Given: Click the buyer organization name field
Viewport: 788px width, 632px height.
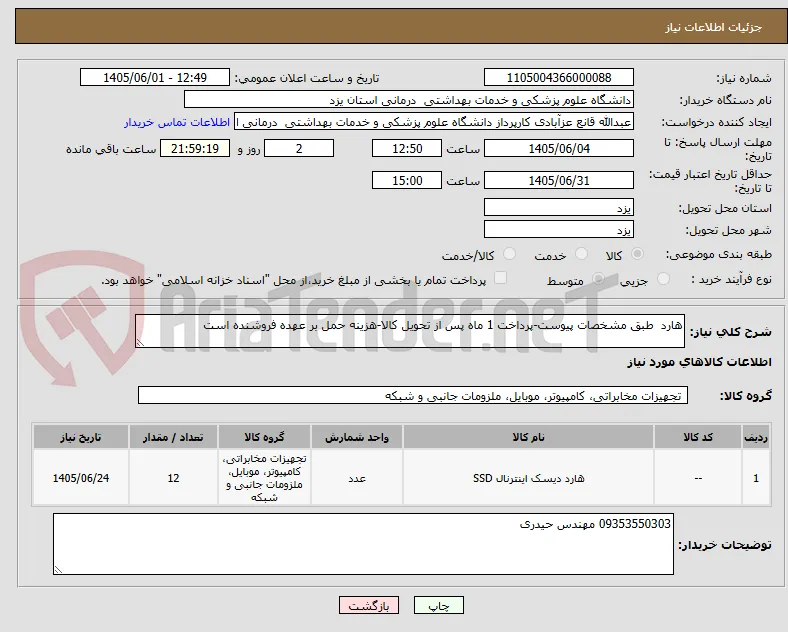Looking at the screenshot, I should point(409,99).
